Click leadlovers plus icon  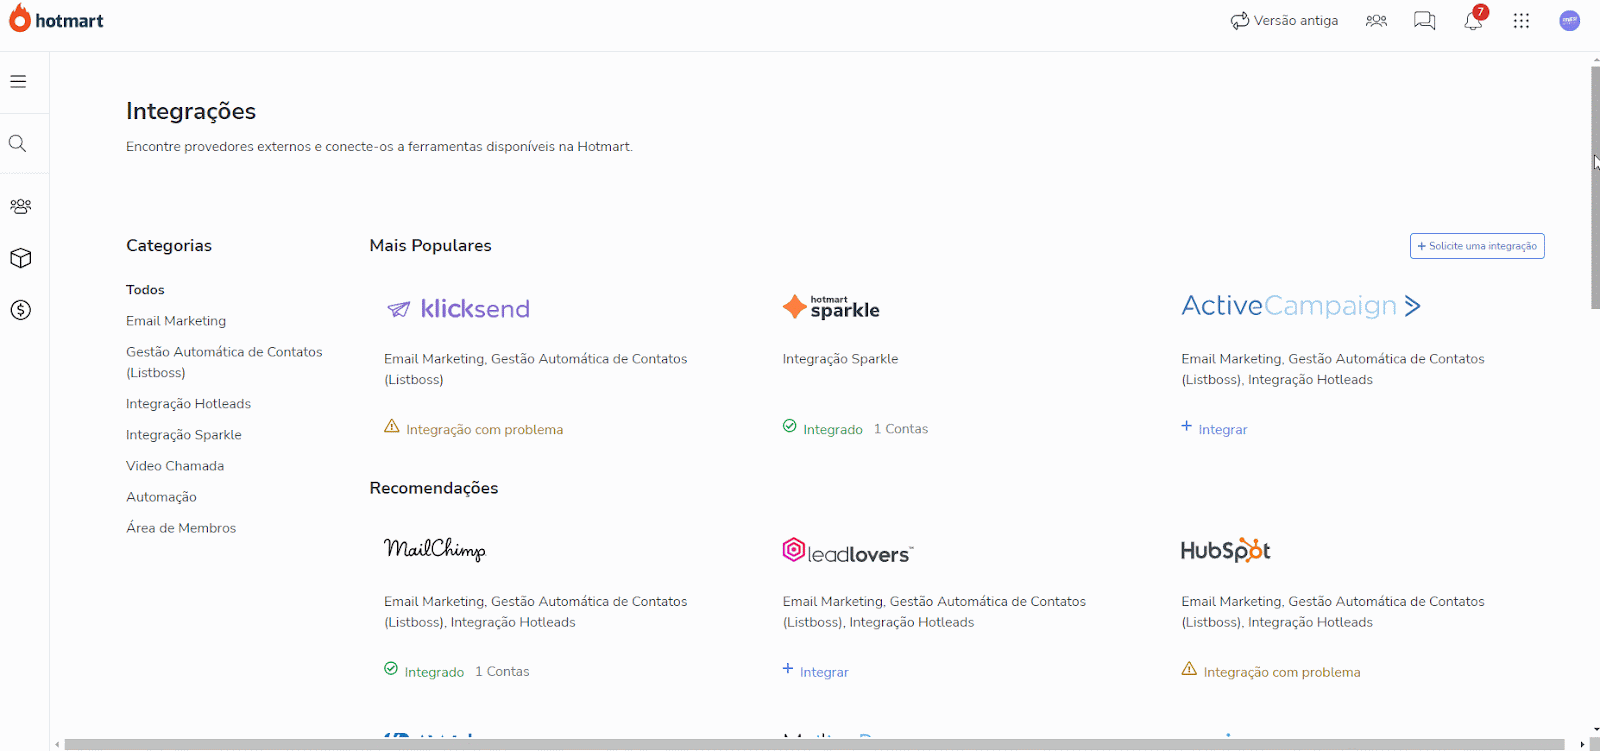(788, 668)
